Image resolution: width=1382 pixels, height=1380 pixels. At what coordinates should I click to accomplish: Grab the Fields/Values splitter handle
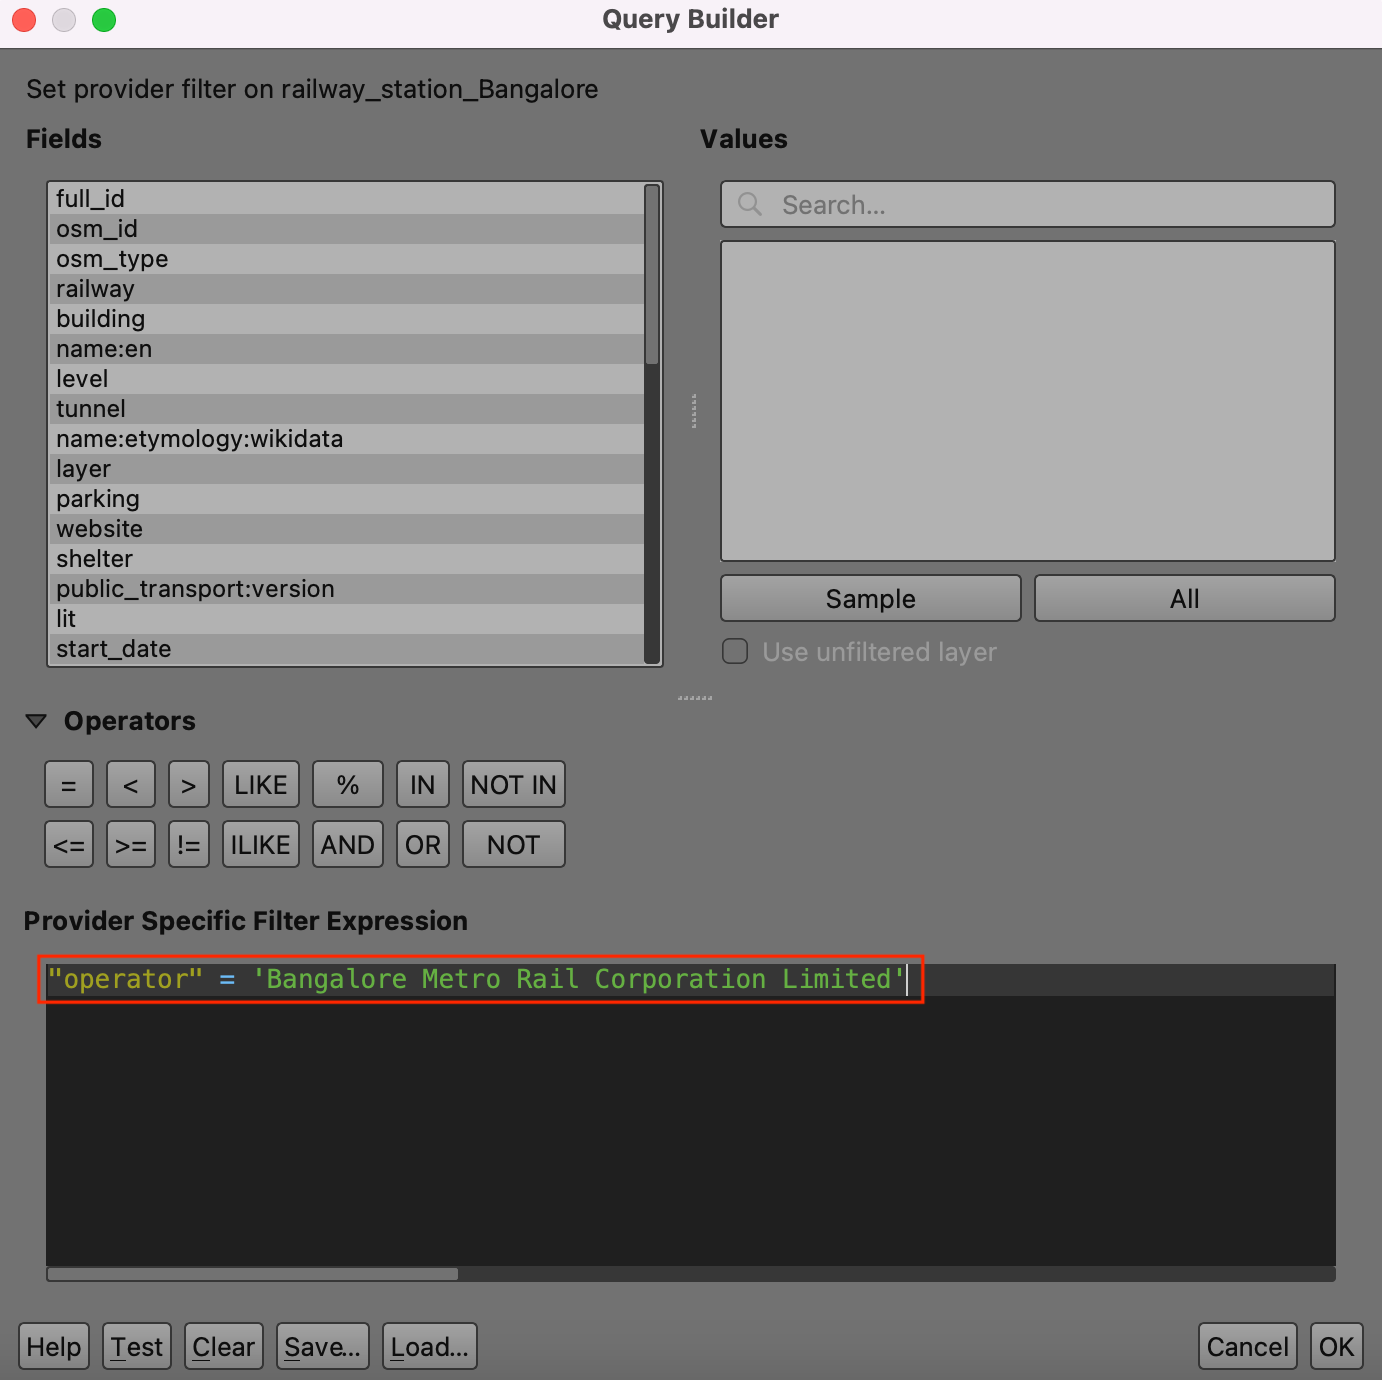coord(693,411)
